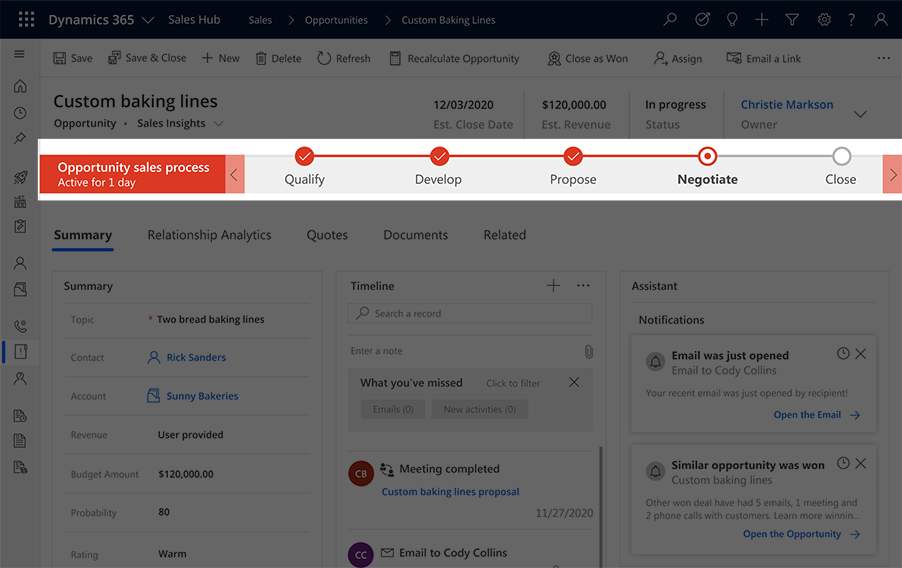
Task: Click New activities (0) filter button
Action: [480, 409]
